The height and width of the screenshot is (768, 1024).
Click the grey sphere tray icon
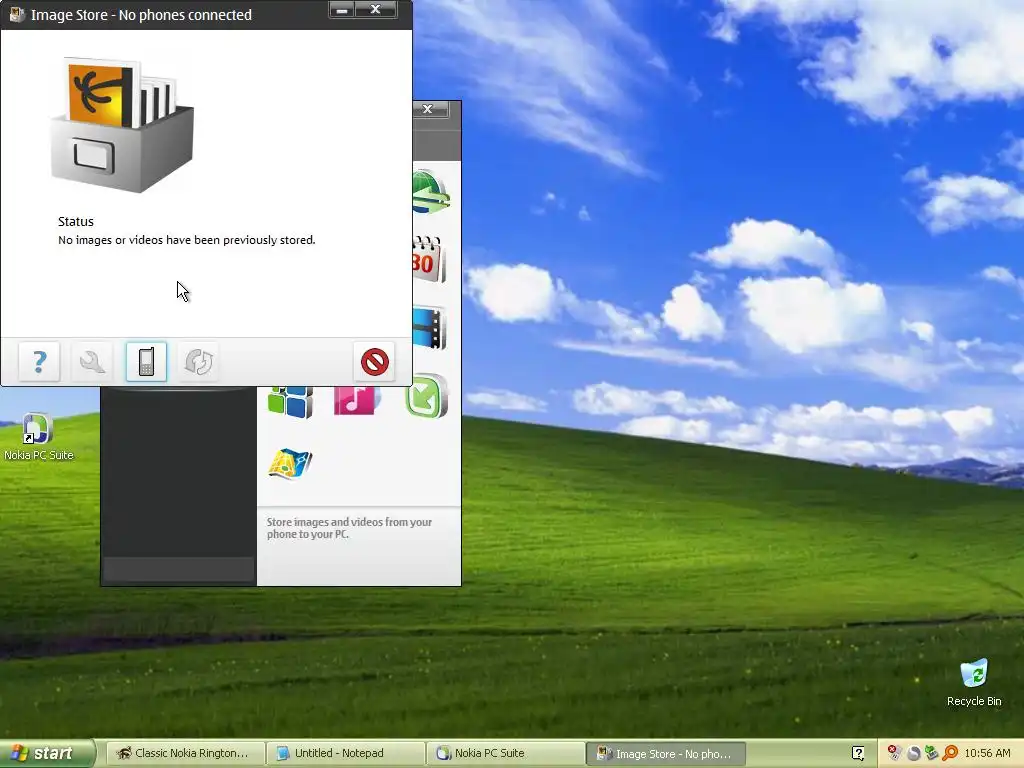click(913, 753)
